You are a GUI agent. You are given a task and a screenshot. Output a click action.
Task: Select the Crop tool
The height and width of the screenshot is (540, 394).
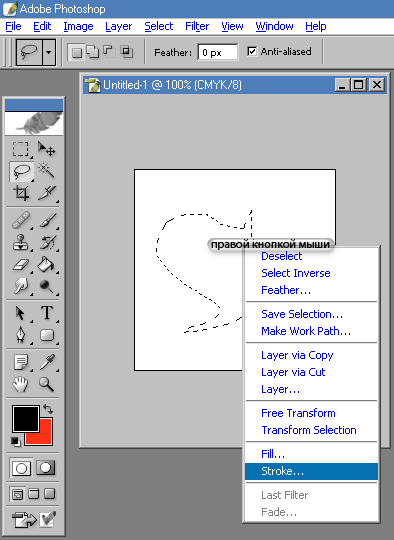click(21, 193)
